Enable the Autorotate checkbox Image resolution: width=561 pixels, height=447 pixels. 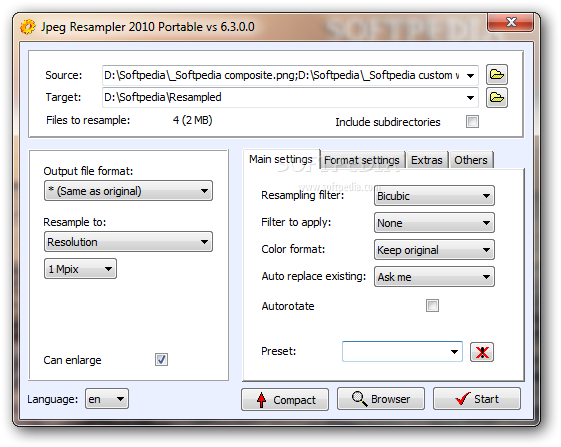[x=432, y=306]
